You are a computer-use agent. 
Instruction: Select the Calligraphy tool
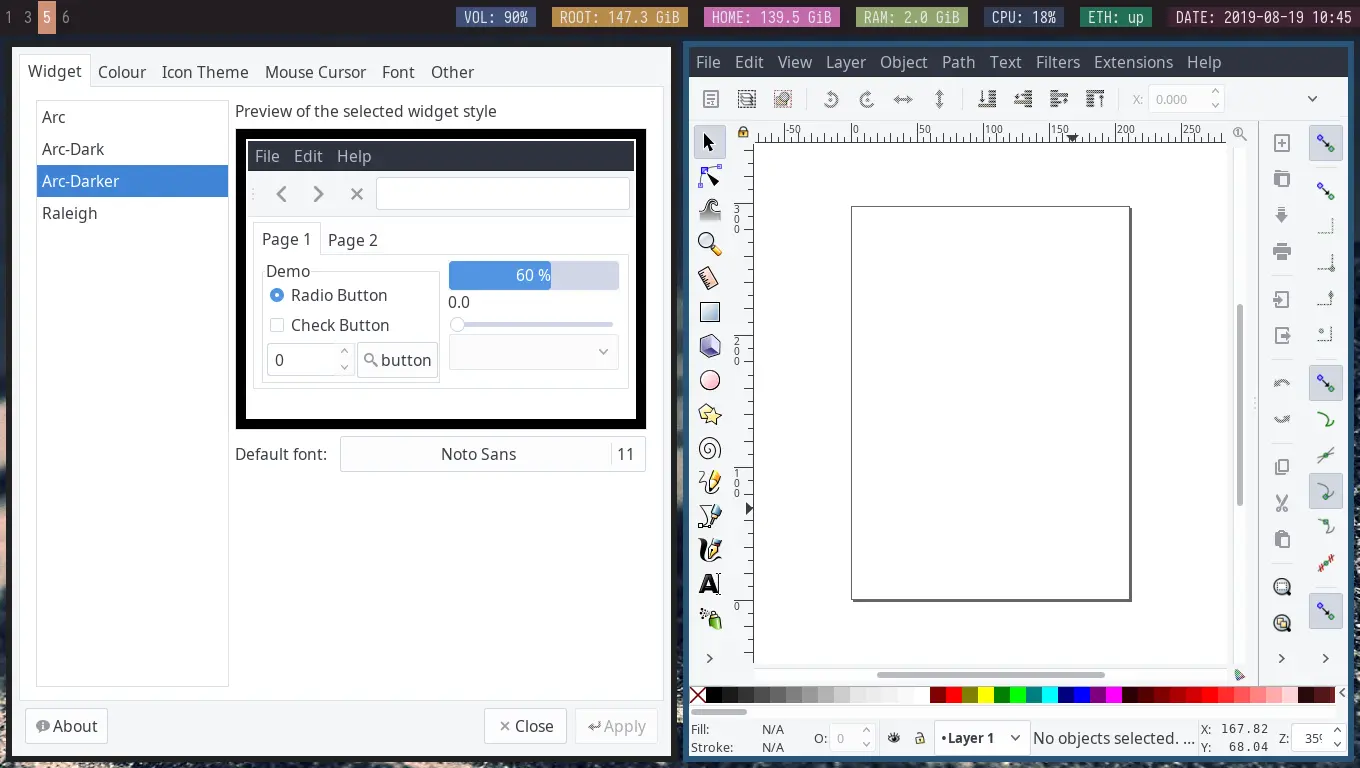pos(709,550)
